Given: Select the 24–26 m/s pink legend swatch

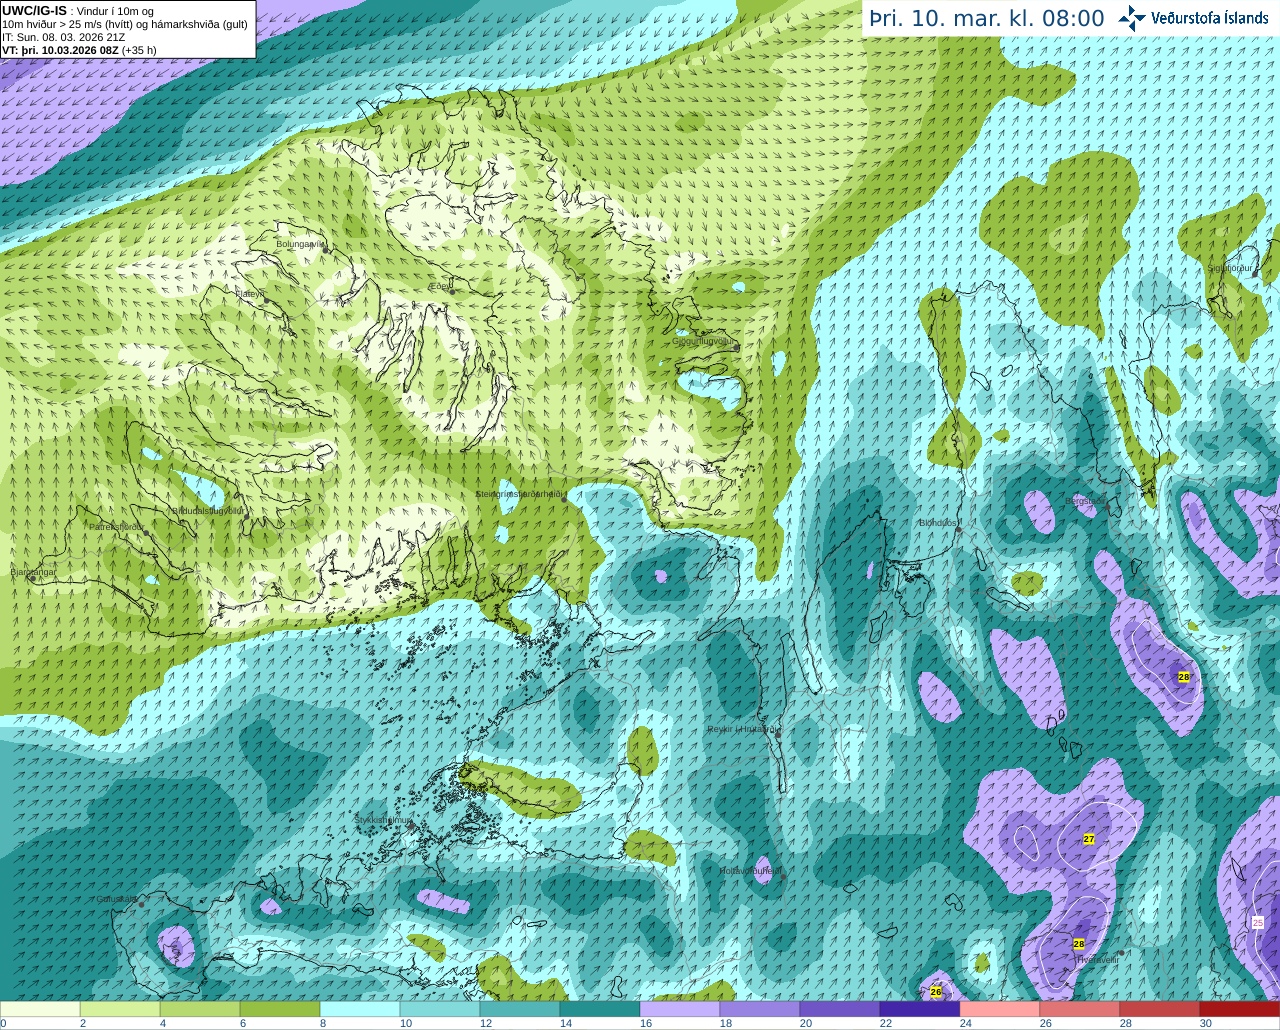Looking at the screenshot, I should pos(1000,1009).
